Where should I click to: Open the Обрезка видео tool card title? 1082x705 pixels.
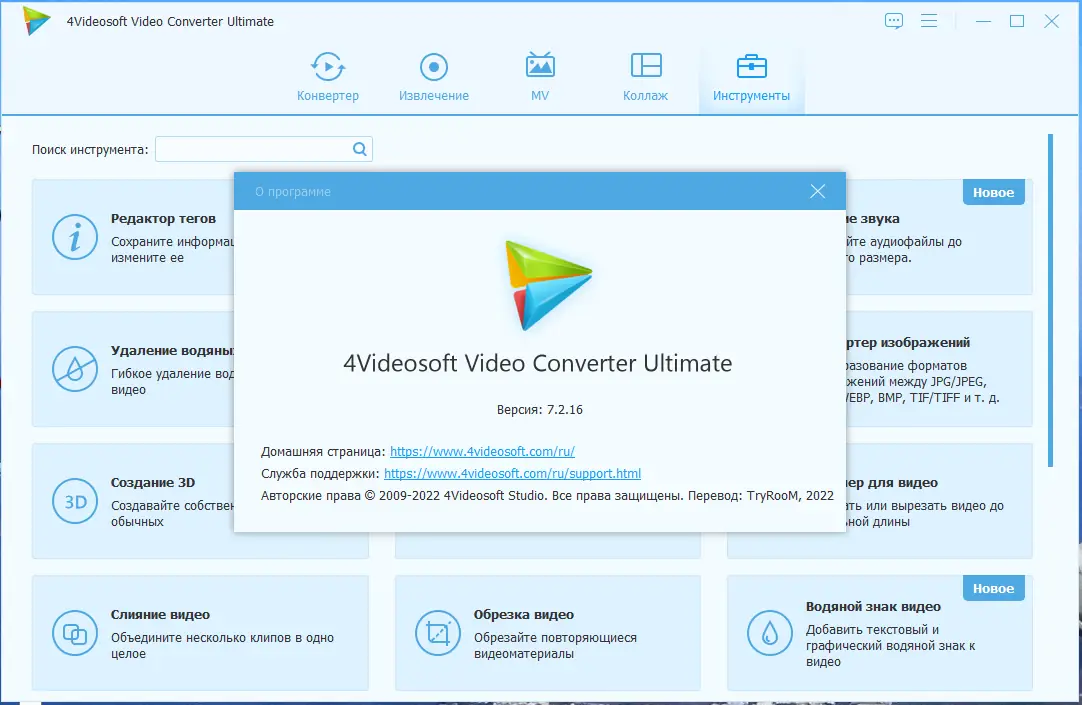[x=524, y=615]
